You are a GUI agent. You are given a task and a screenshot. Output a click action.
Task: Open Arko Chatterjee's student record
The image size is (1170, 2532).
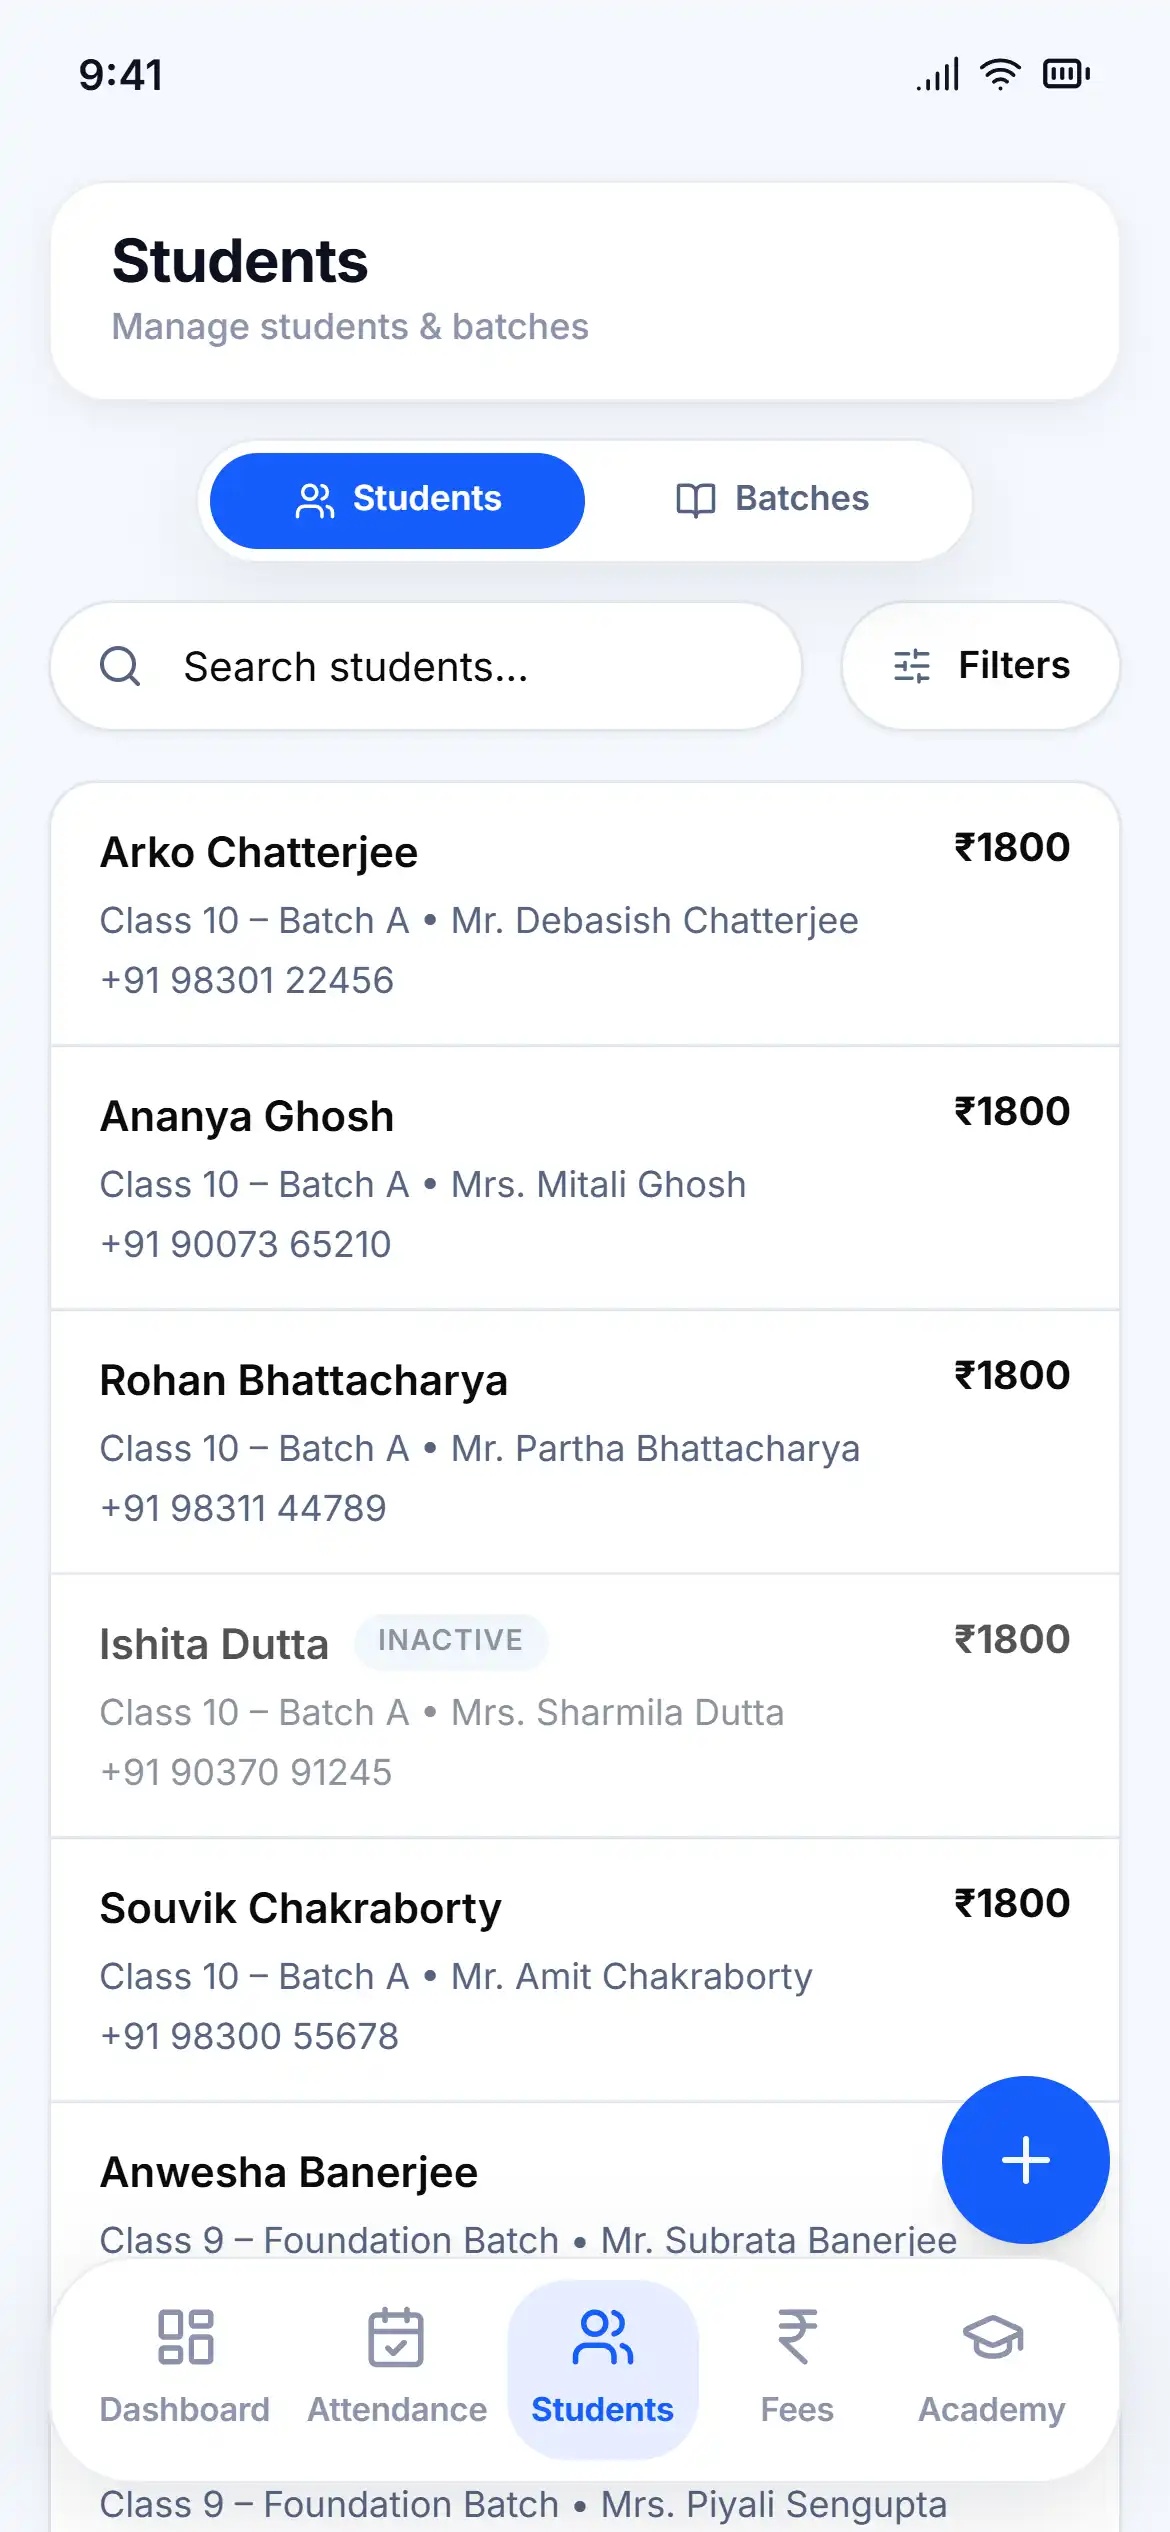(x=585, y=914)
